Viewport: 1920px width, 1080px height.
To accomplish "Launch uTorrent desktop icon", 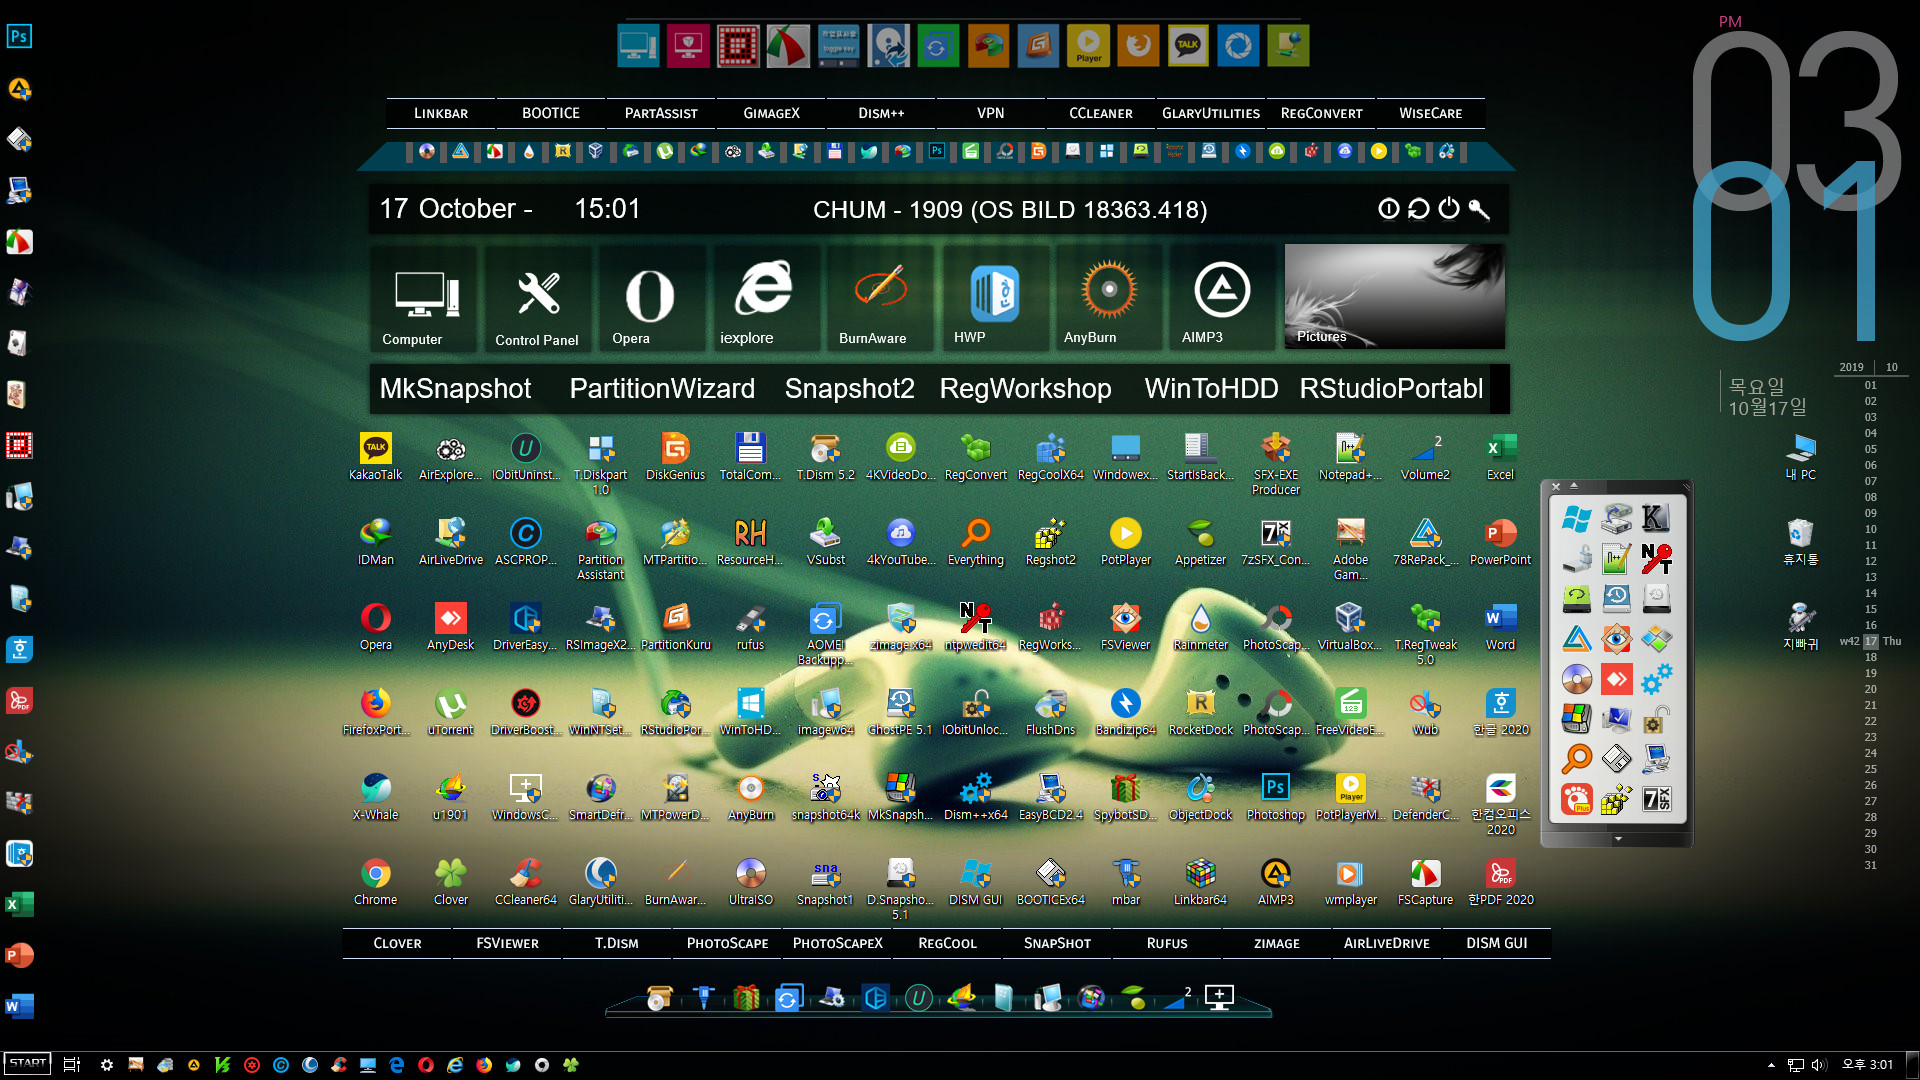I will point(450,711).
